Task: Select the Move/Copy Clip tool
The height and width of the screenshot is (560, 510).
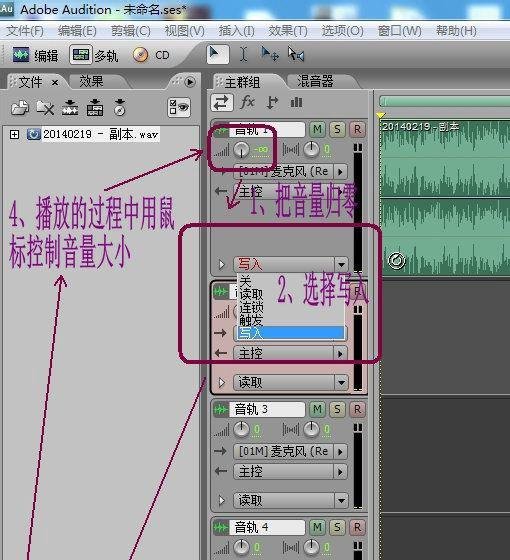Action: (x=270, y=55)
